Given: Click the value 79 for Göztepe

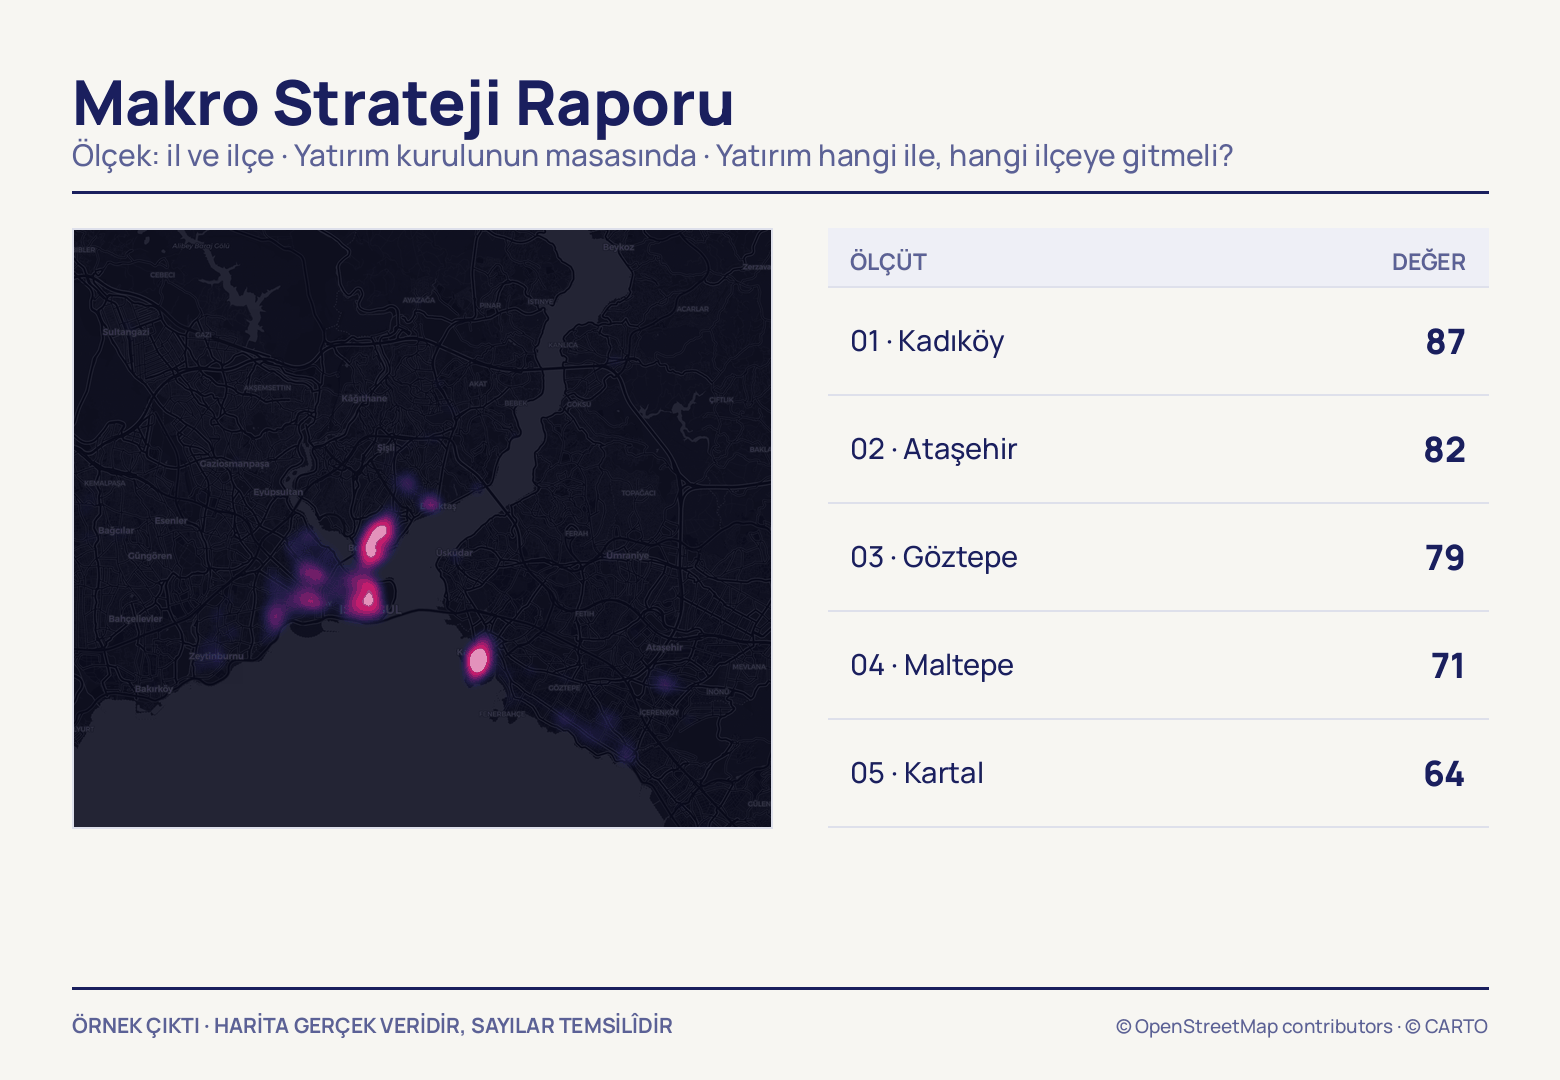Looking at the screenshot, I should click(1445, 558).
